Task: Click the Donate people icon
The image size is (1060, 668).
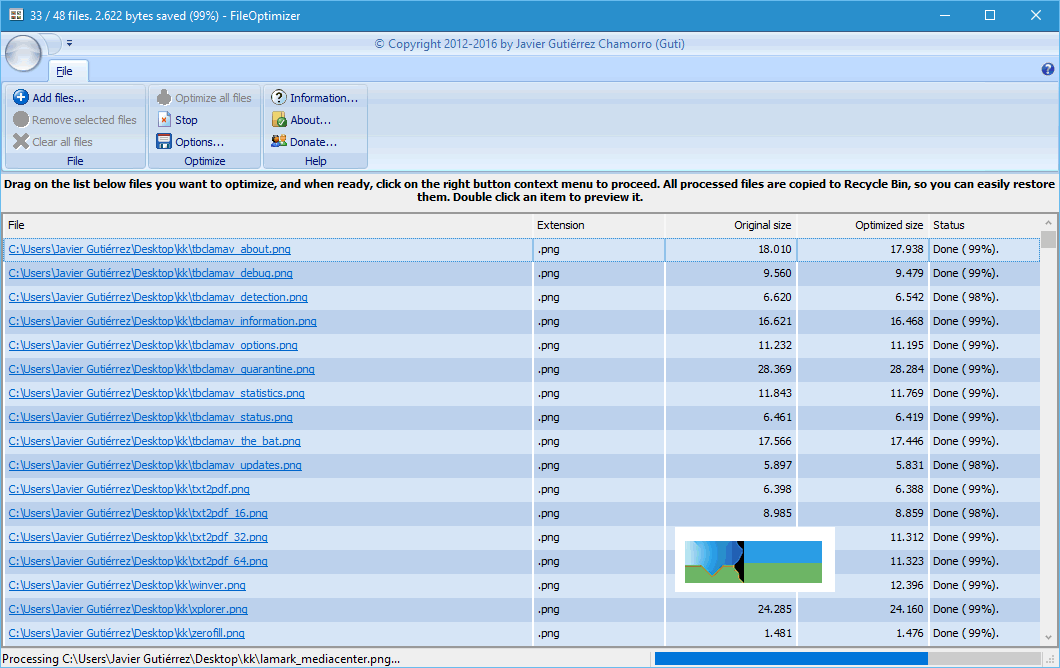Action: coord(279,141)
